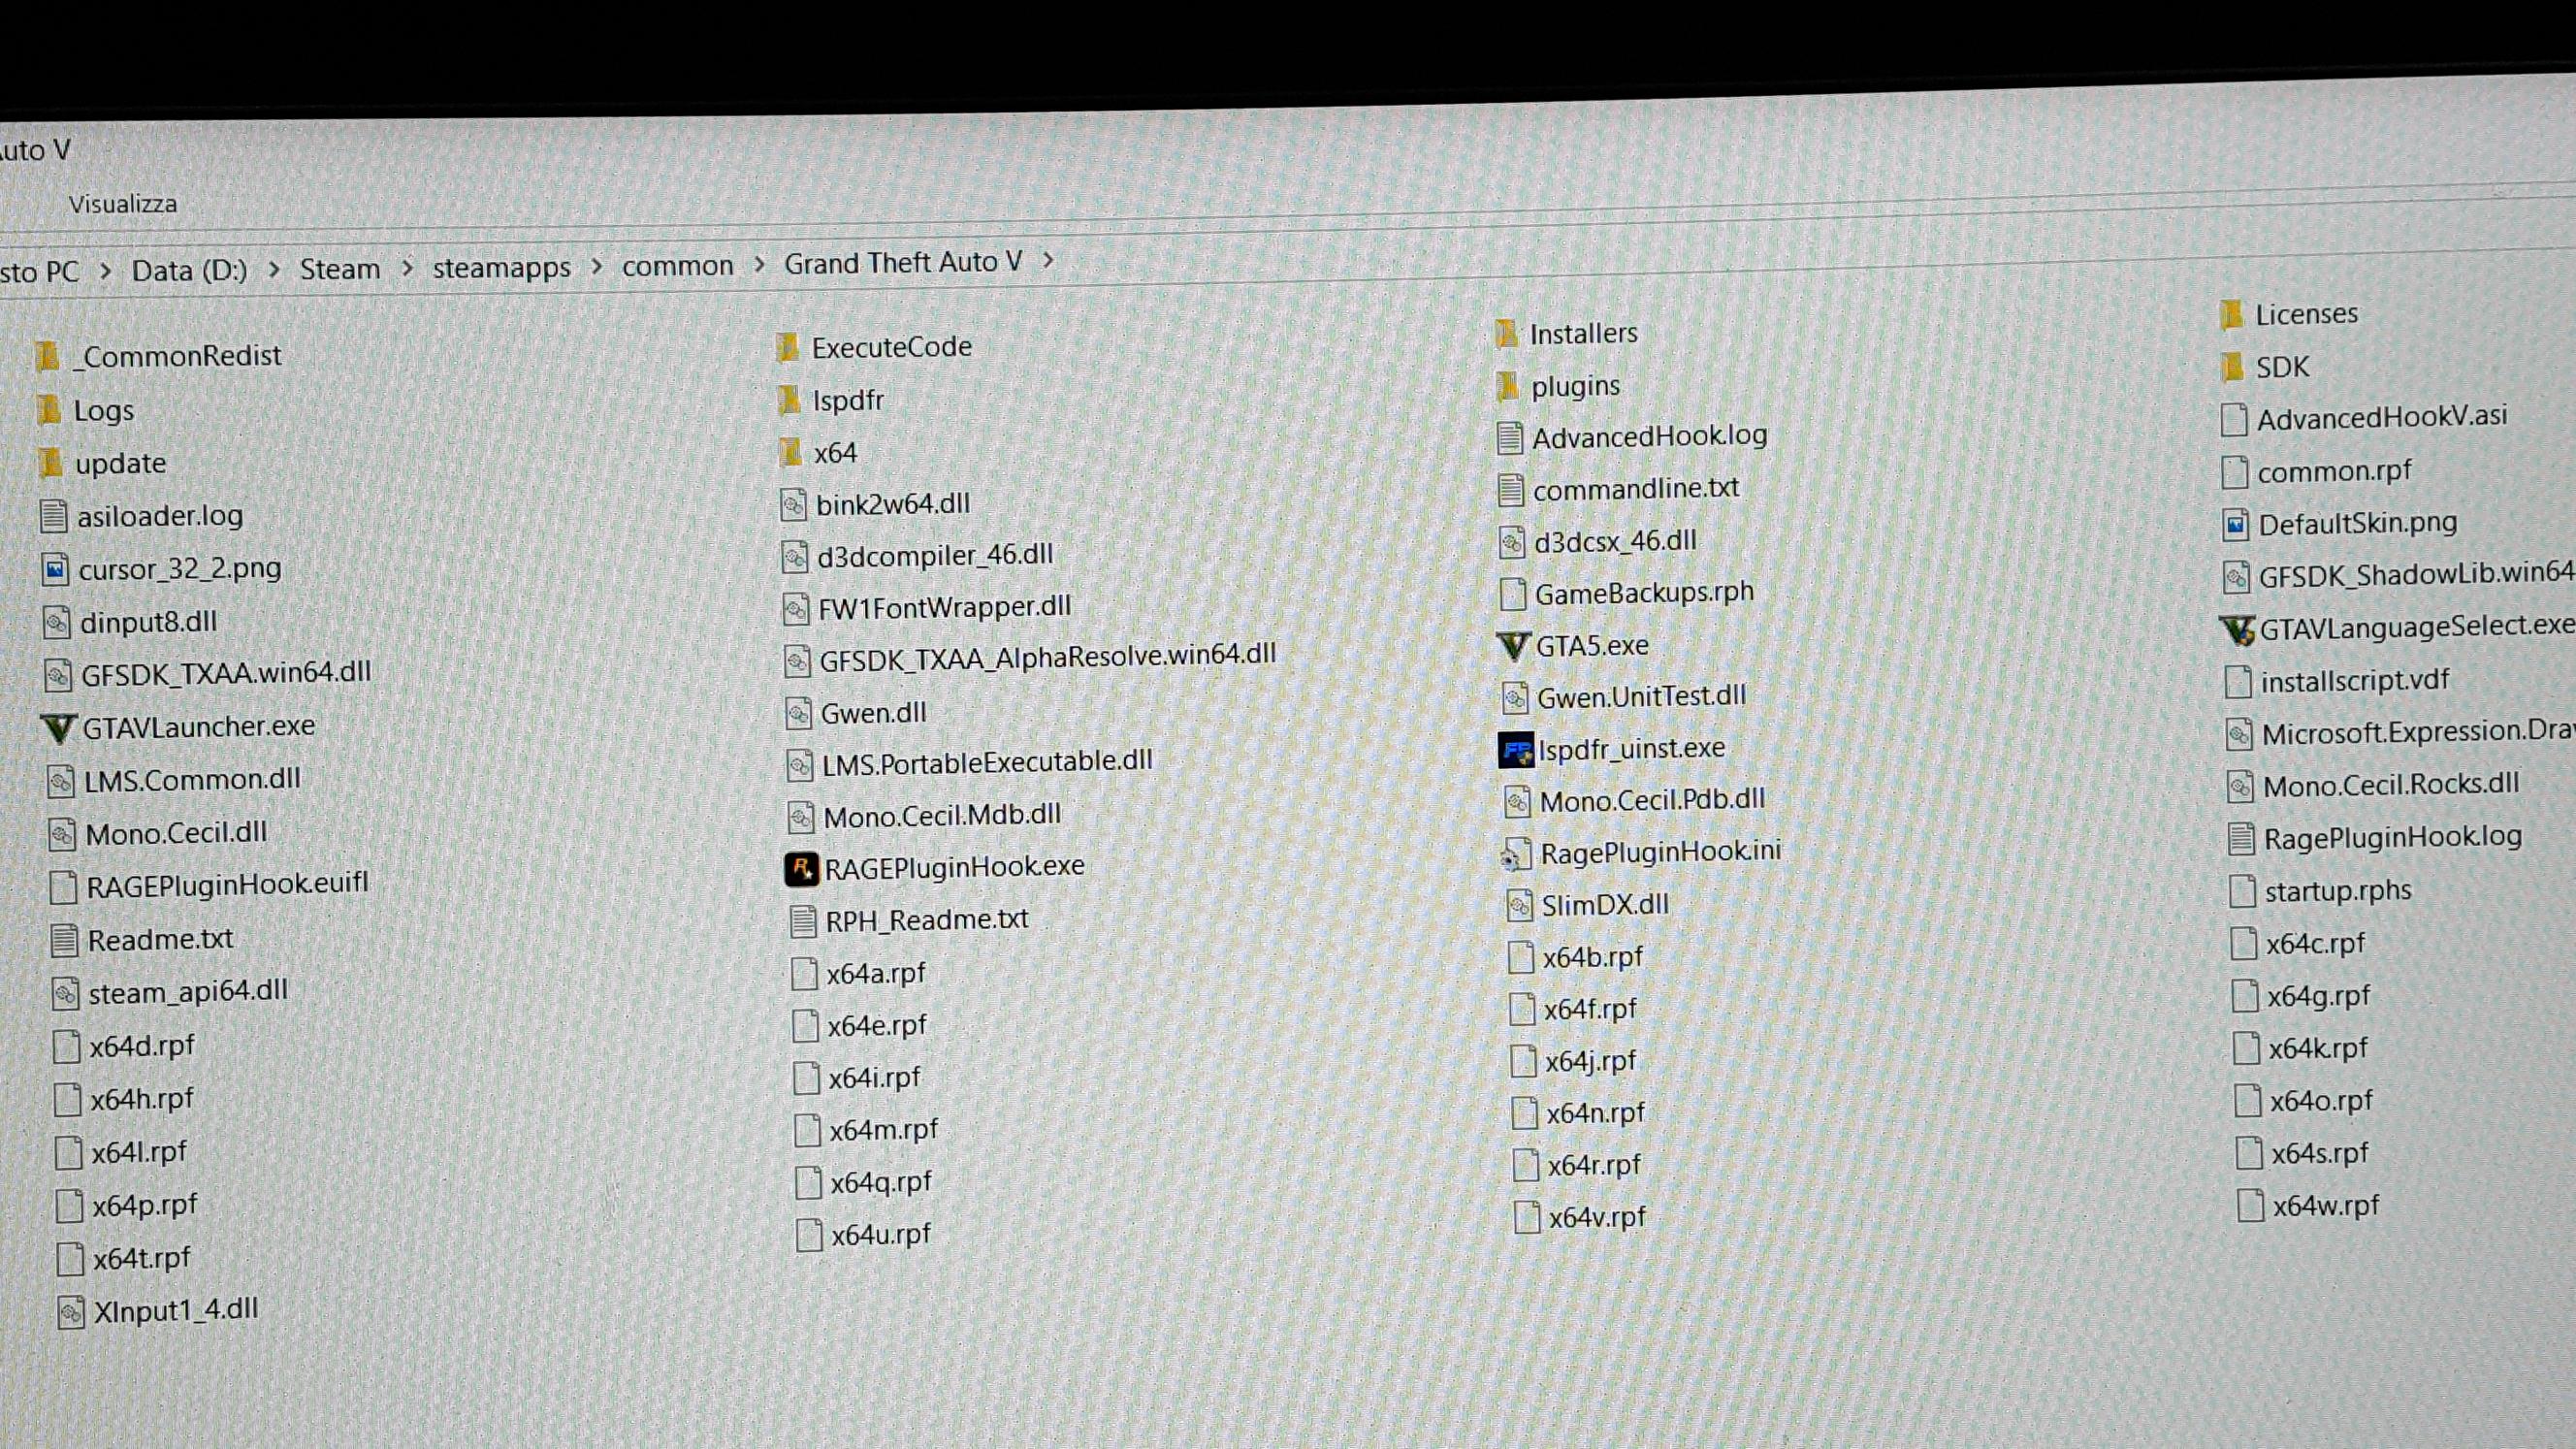This screenshot has width=2576, height=1449.
Task: Select the lspdfr folder
Action: point(847,400)
